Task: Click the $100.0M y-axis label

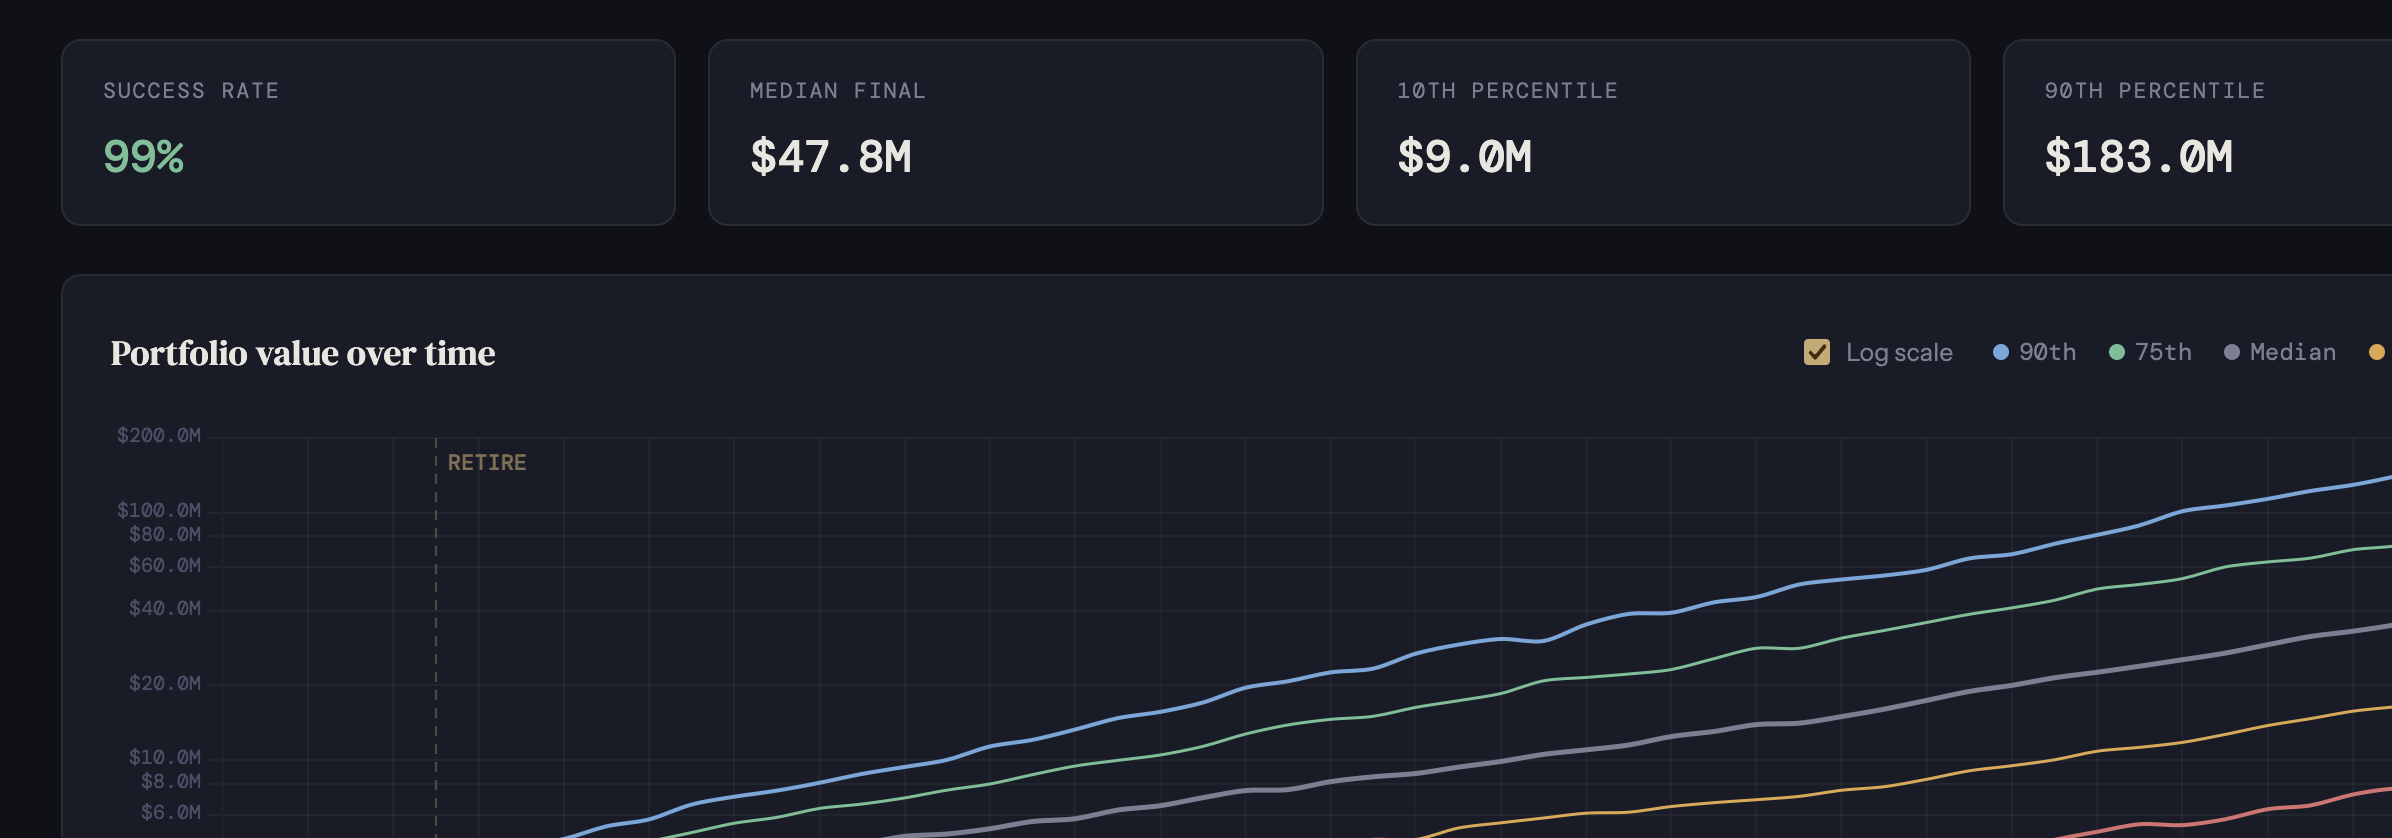Action: [159, 510]
